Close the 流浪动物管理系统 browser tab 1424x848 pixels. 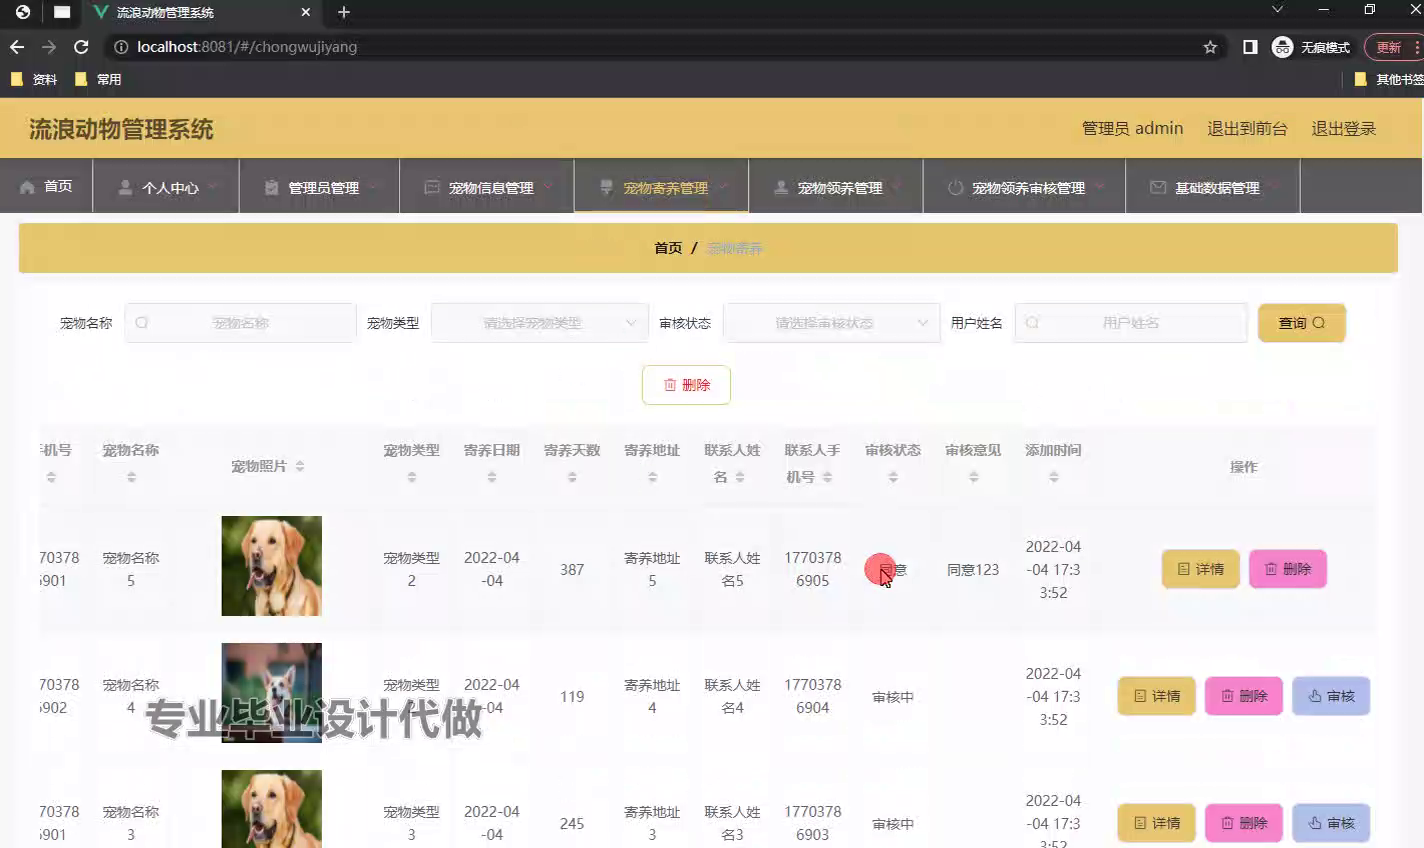[x=306, y=12]
